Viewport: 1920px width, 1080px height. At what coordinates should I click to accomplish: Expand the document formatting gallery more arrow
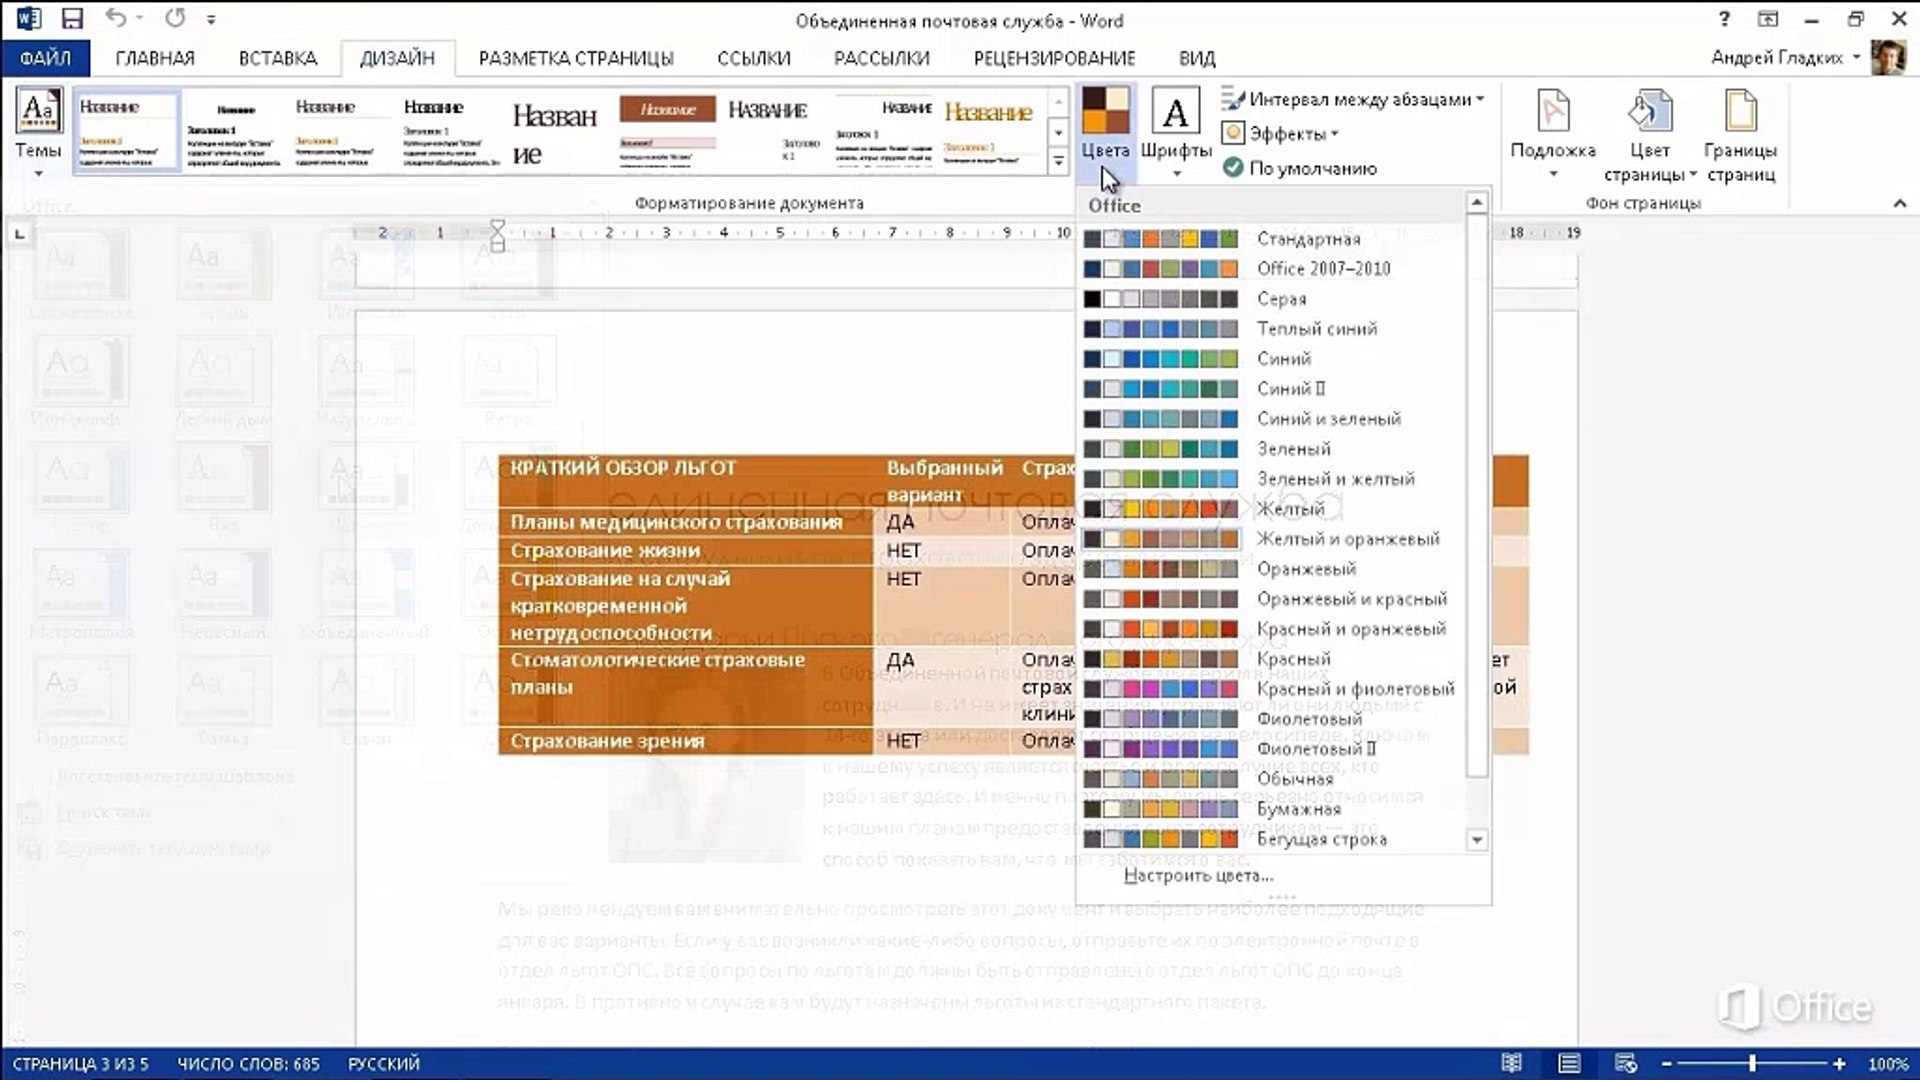tap(1058, 161)
